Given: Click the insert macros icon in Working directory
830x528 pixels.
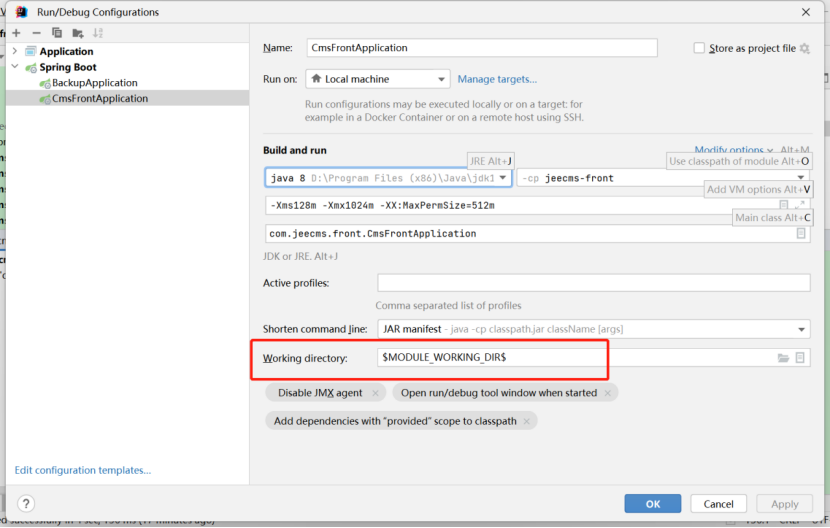Looking at the screenshot, I should [x=801, y=358].
